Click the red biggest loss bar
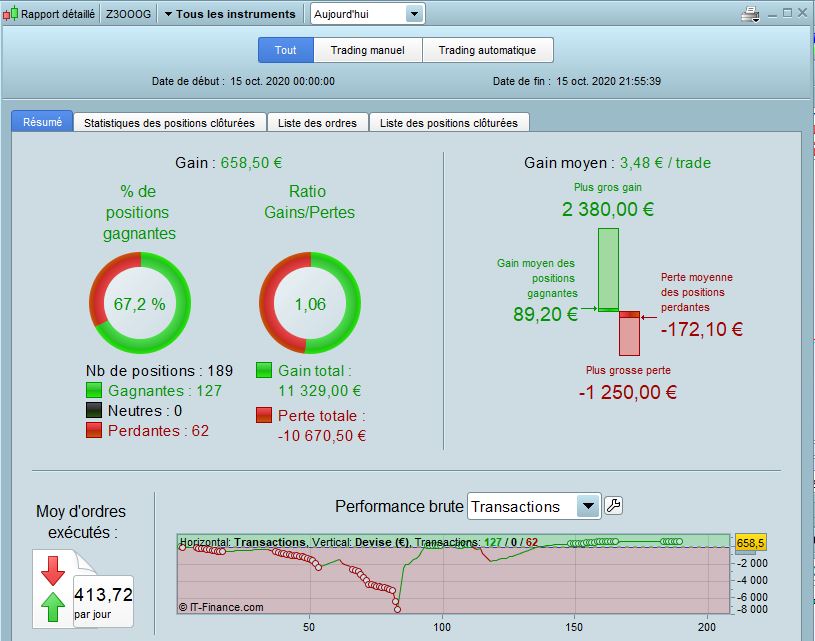This screenshot has width=815, height=641. tap(629, 333)
